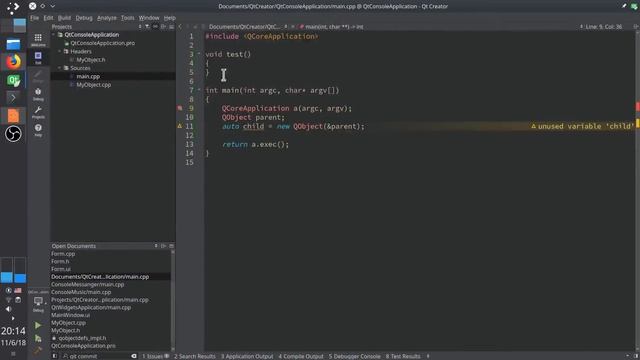Click the volume speaker tray icon
Viewport: 640px width, 360px height.
coord(8,309)
